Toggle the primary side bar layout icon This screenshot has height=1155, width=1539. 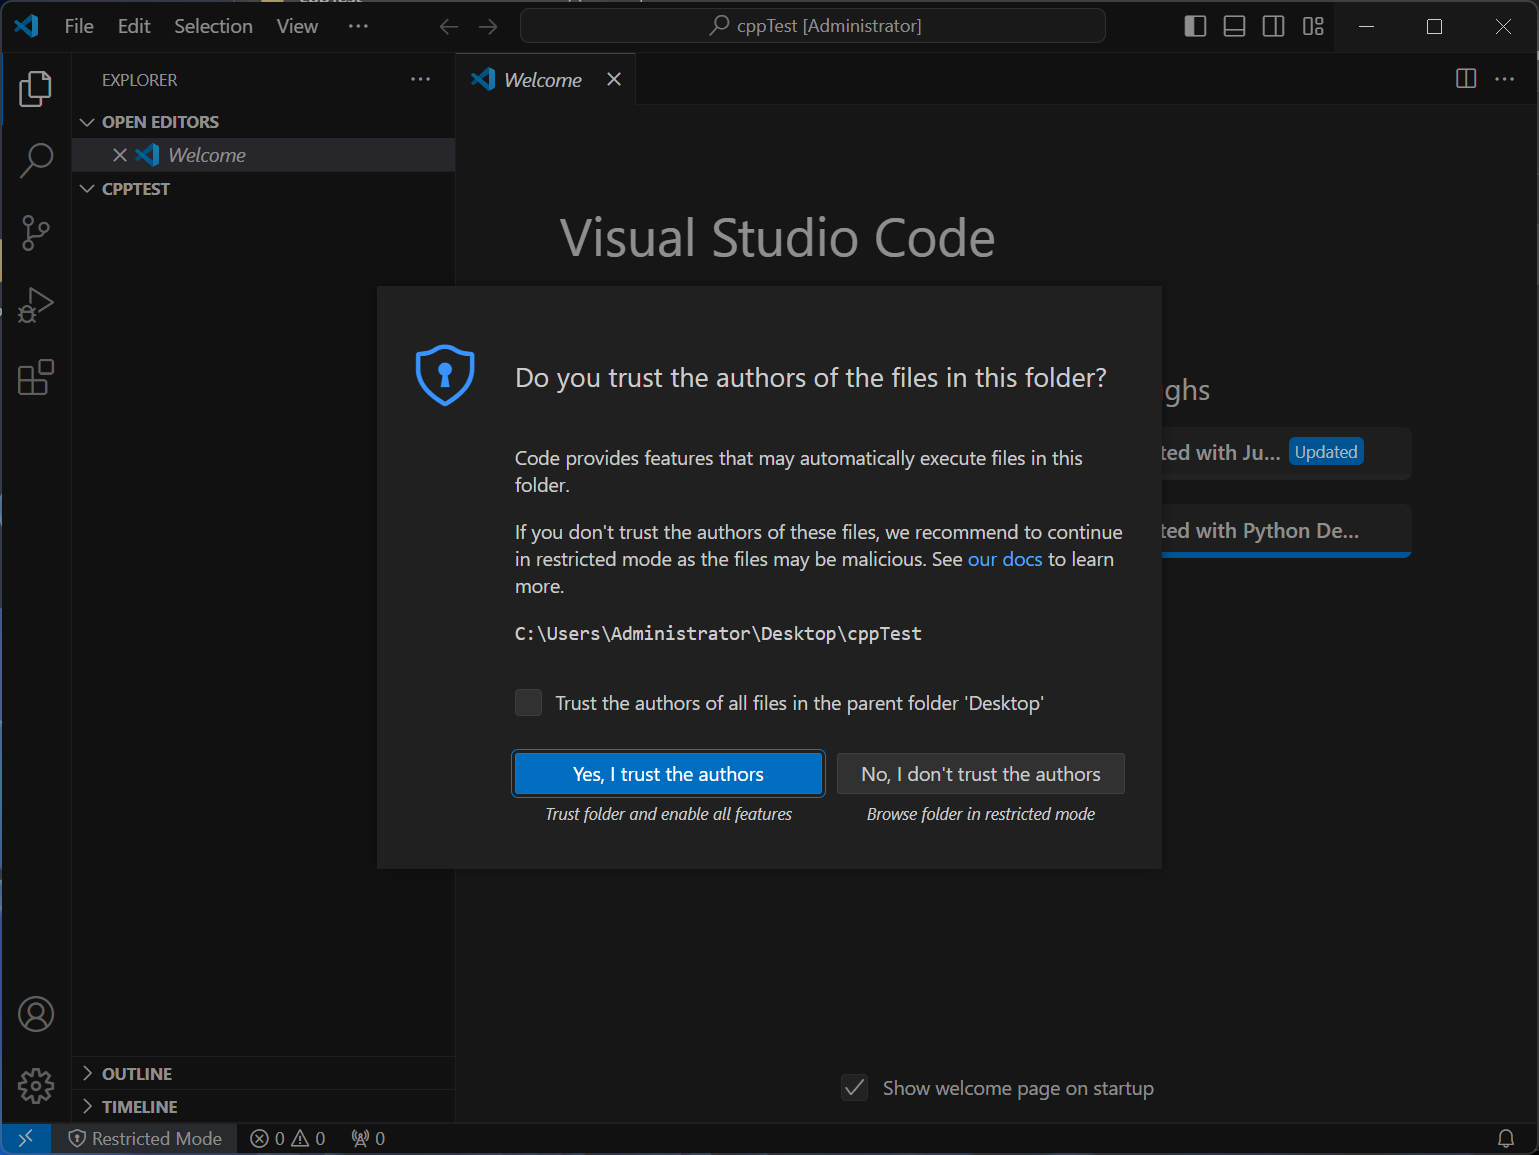(1195, 26)
